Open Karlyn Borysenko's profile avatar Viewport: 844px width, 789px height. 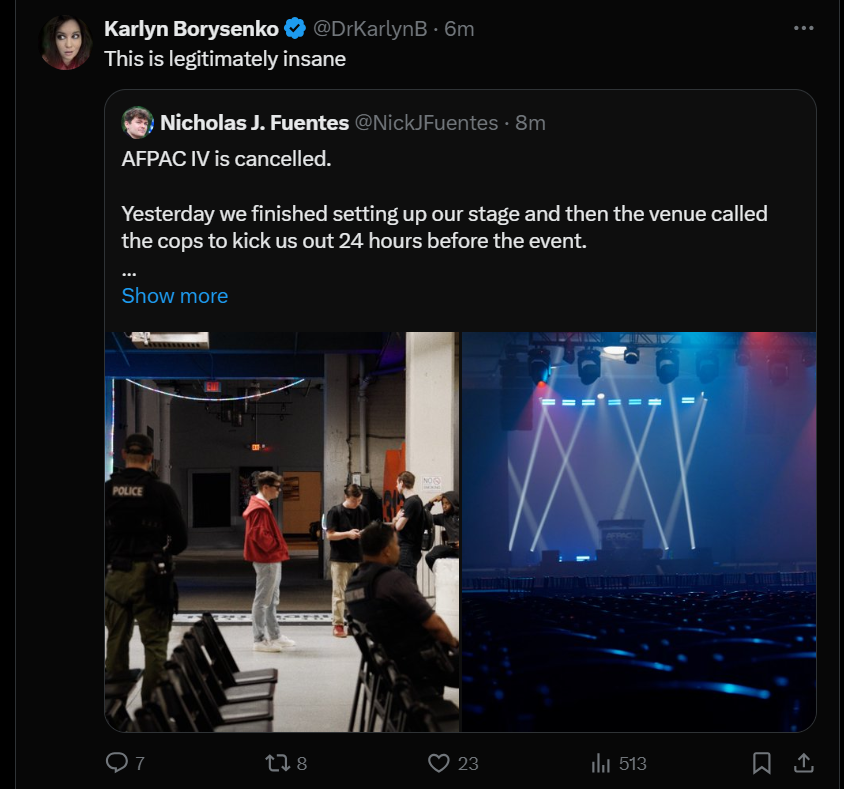coord(66,43)
